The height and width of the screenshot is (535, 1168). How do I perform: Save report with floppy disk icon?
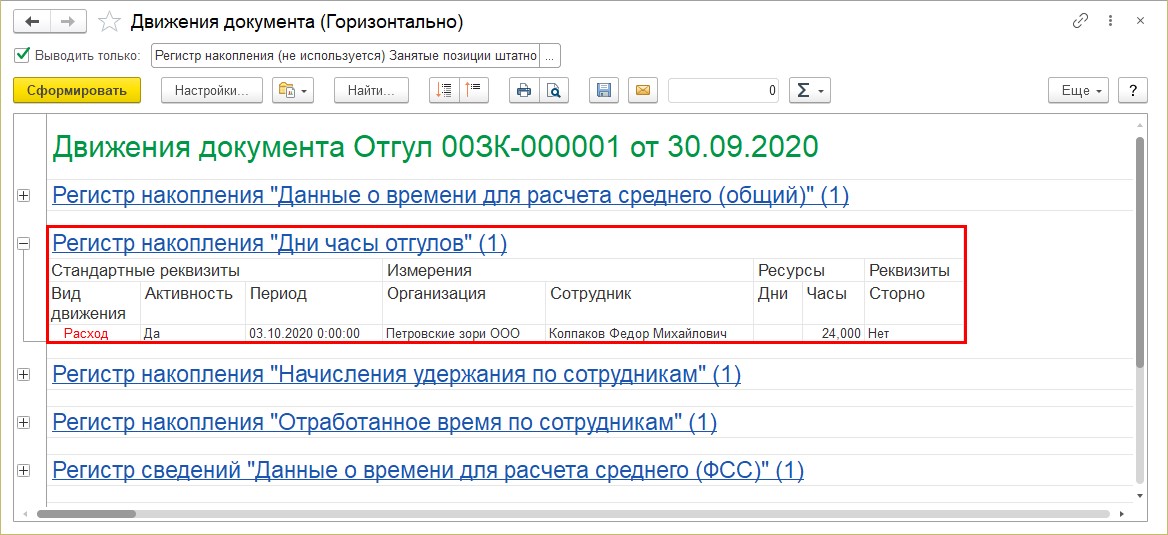click(604, 91)
